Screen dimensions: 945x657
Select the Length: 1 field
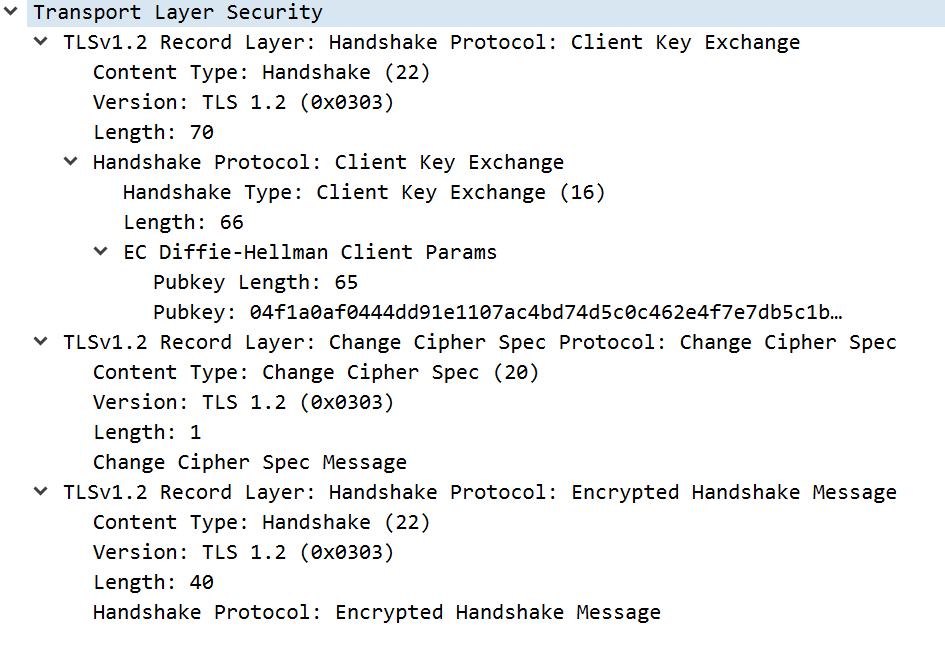(150, 431)
